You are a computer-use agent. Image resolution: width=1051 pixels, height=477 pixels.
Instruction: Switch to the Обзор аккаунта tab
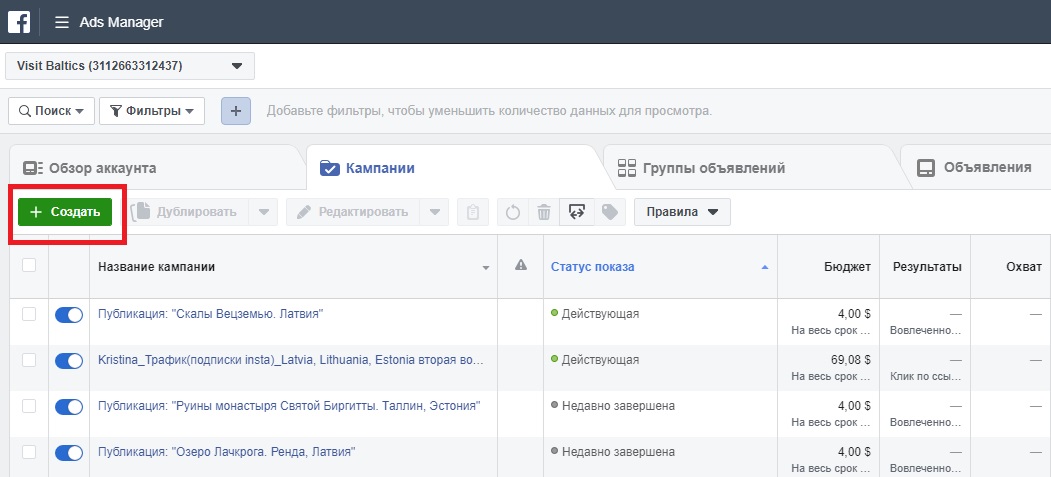[102, 168]
